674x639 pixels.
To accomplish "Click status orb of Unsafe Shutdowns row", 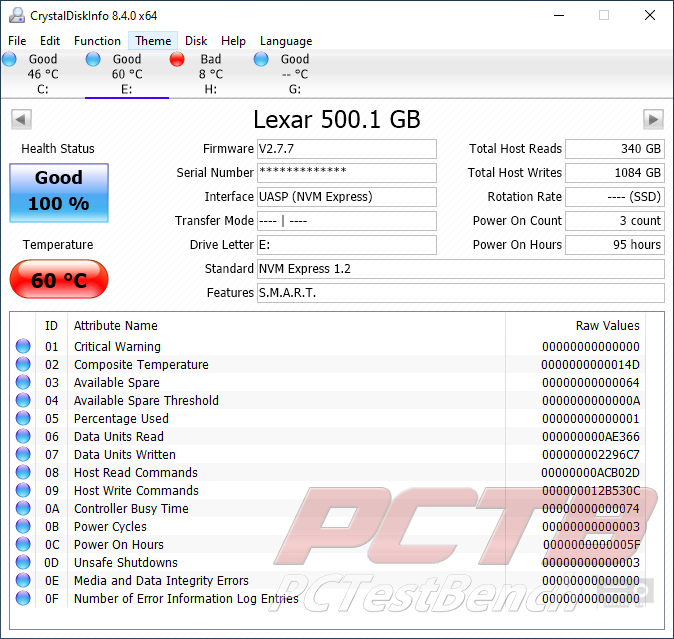I will click(x=23, y=563).
